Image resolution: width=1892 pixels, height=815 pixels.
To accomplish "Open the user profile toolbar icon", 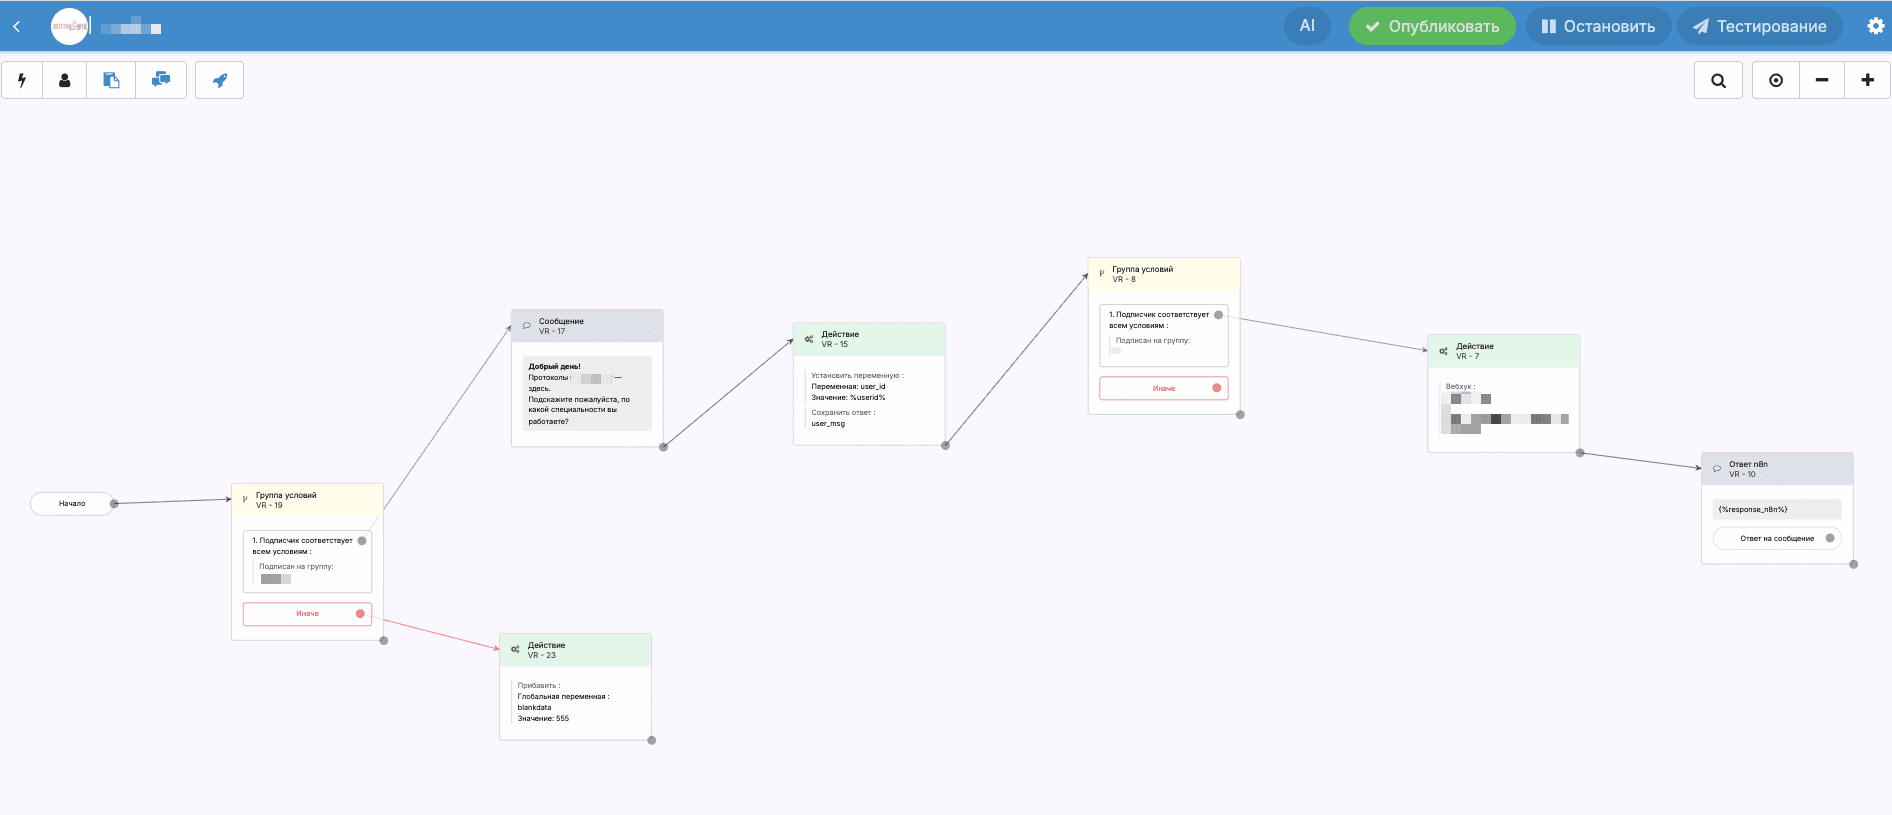I will 65,80.
